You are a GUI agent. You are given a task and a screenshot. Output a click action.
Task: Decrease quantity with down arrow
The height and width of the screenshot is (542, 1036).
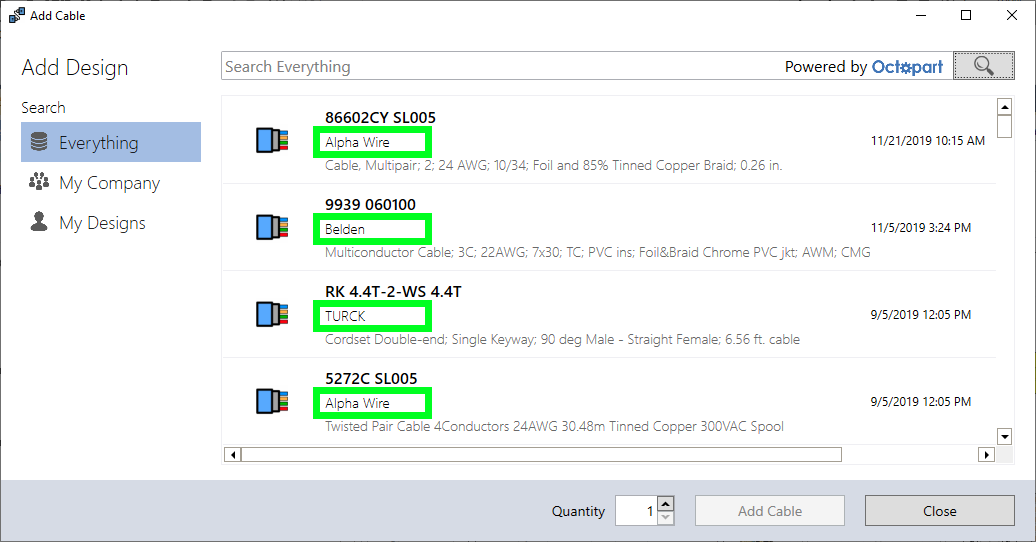(x=666, y=518)
